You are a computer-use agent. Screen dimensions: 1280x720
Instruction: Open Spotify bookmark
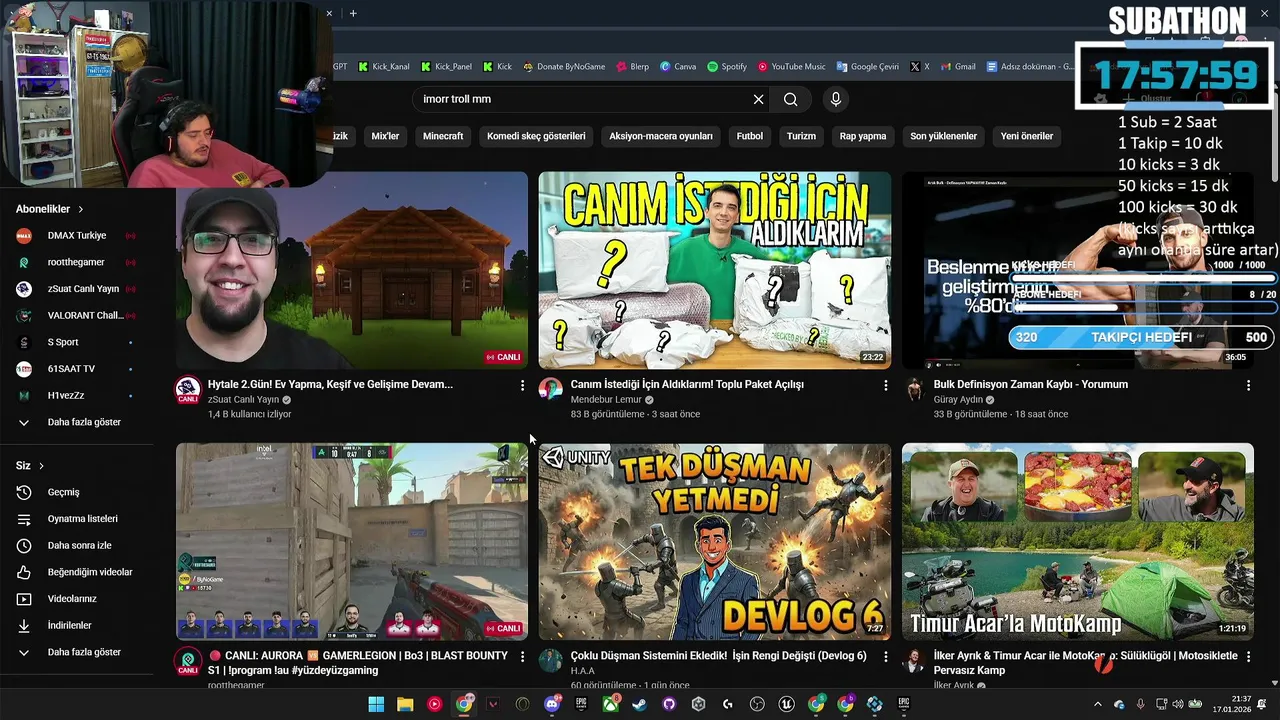[727, 67]
